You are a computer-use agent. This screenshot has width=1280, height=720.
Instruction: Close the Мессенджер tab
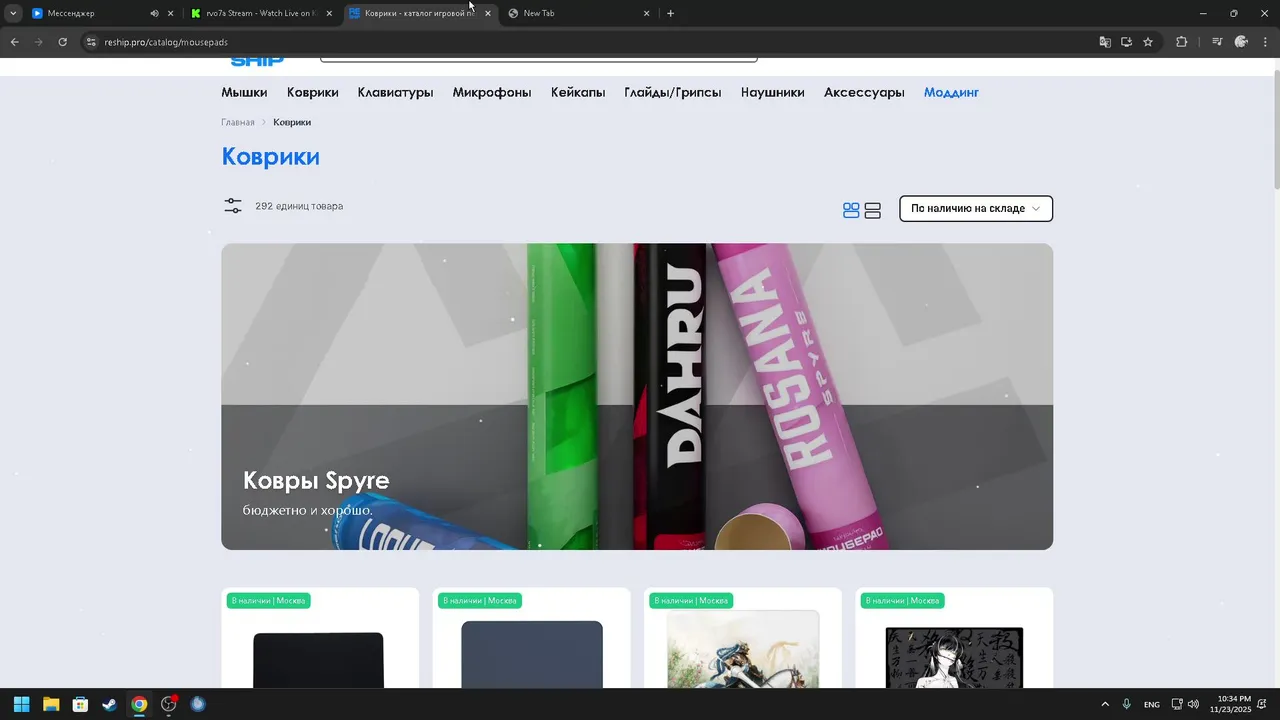click(x=170, y=13)
